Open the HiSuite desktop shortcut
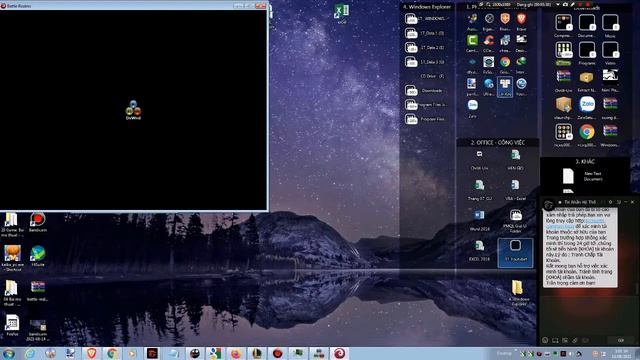Viewport: 640px width, 360px height. pyautogui.click(x=38, y=256)
